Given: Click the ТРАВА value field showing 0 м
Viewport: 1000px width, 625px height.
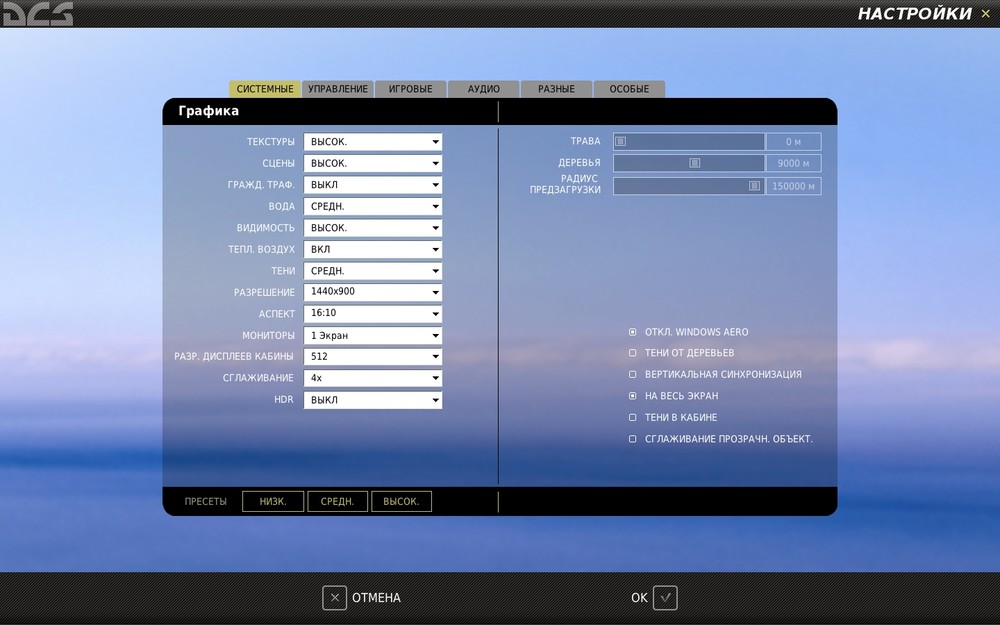Looking at the screenshot, I should [793, 142].
